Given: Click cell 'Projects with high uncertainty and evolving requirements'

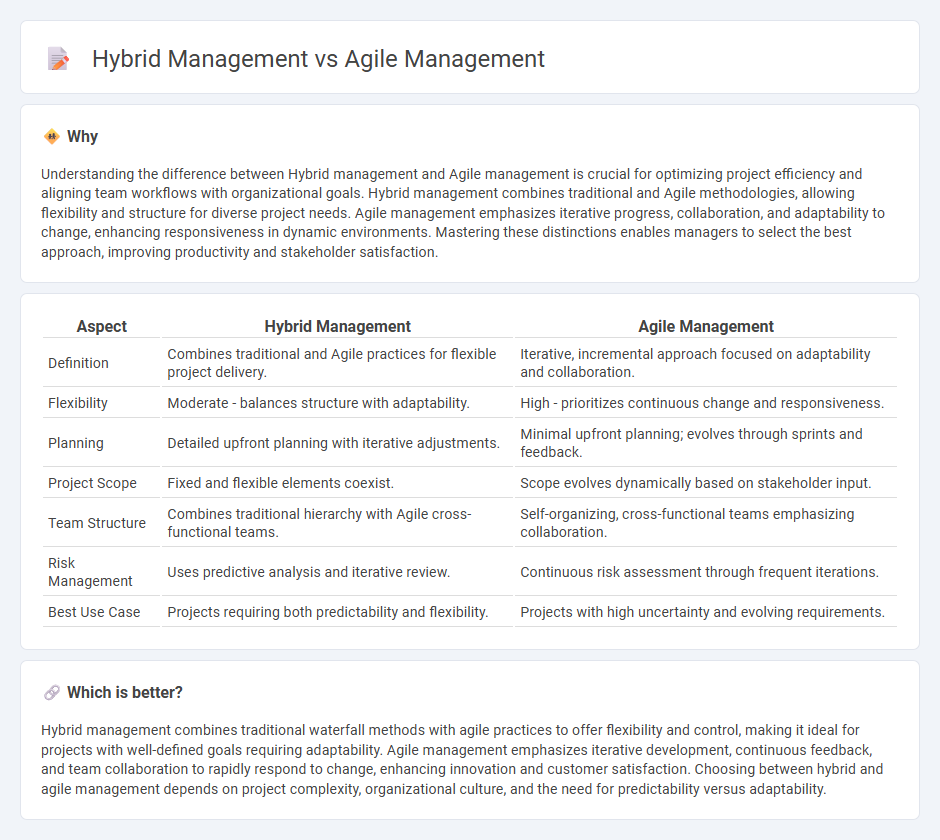Looking at the screenshot, I should tap(706, 612).
